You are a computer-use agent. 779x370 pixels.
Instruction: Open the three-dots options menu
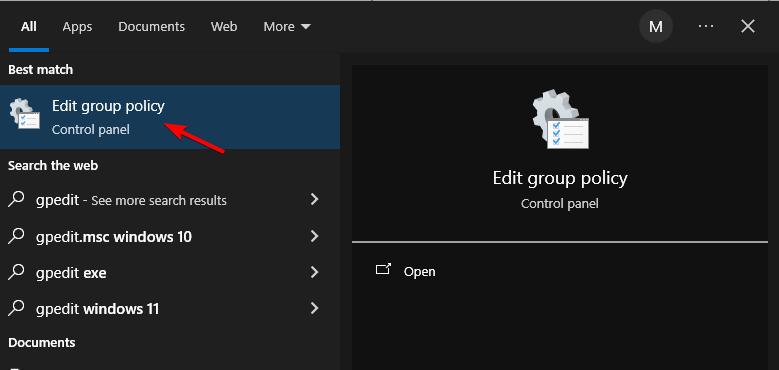tap(705, 26)
